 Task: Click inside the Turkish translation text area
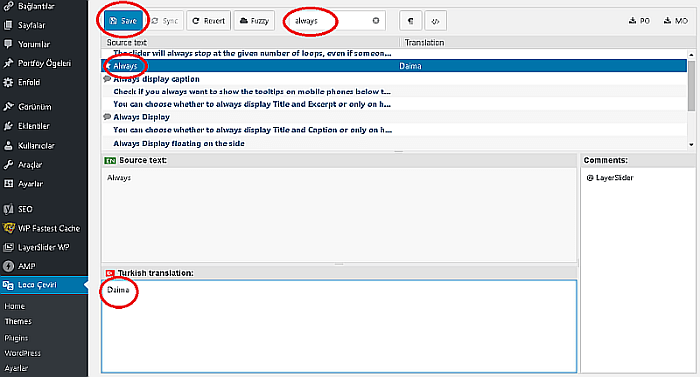point(339,326)
